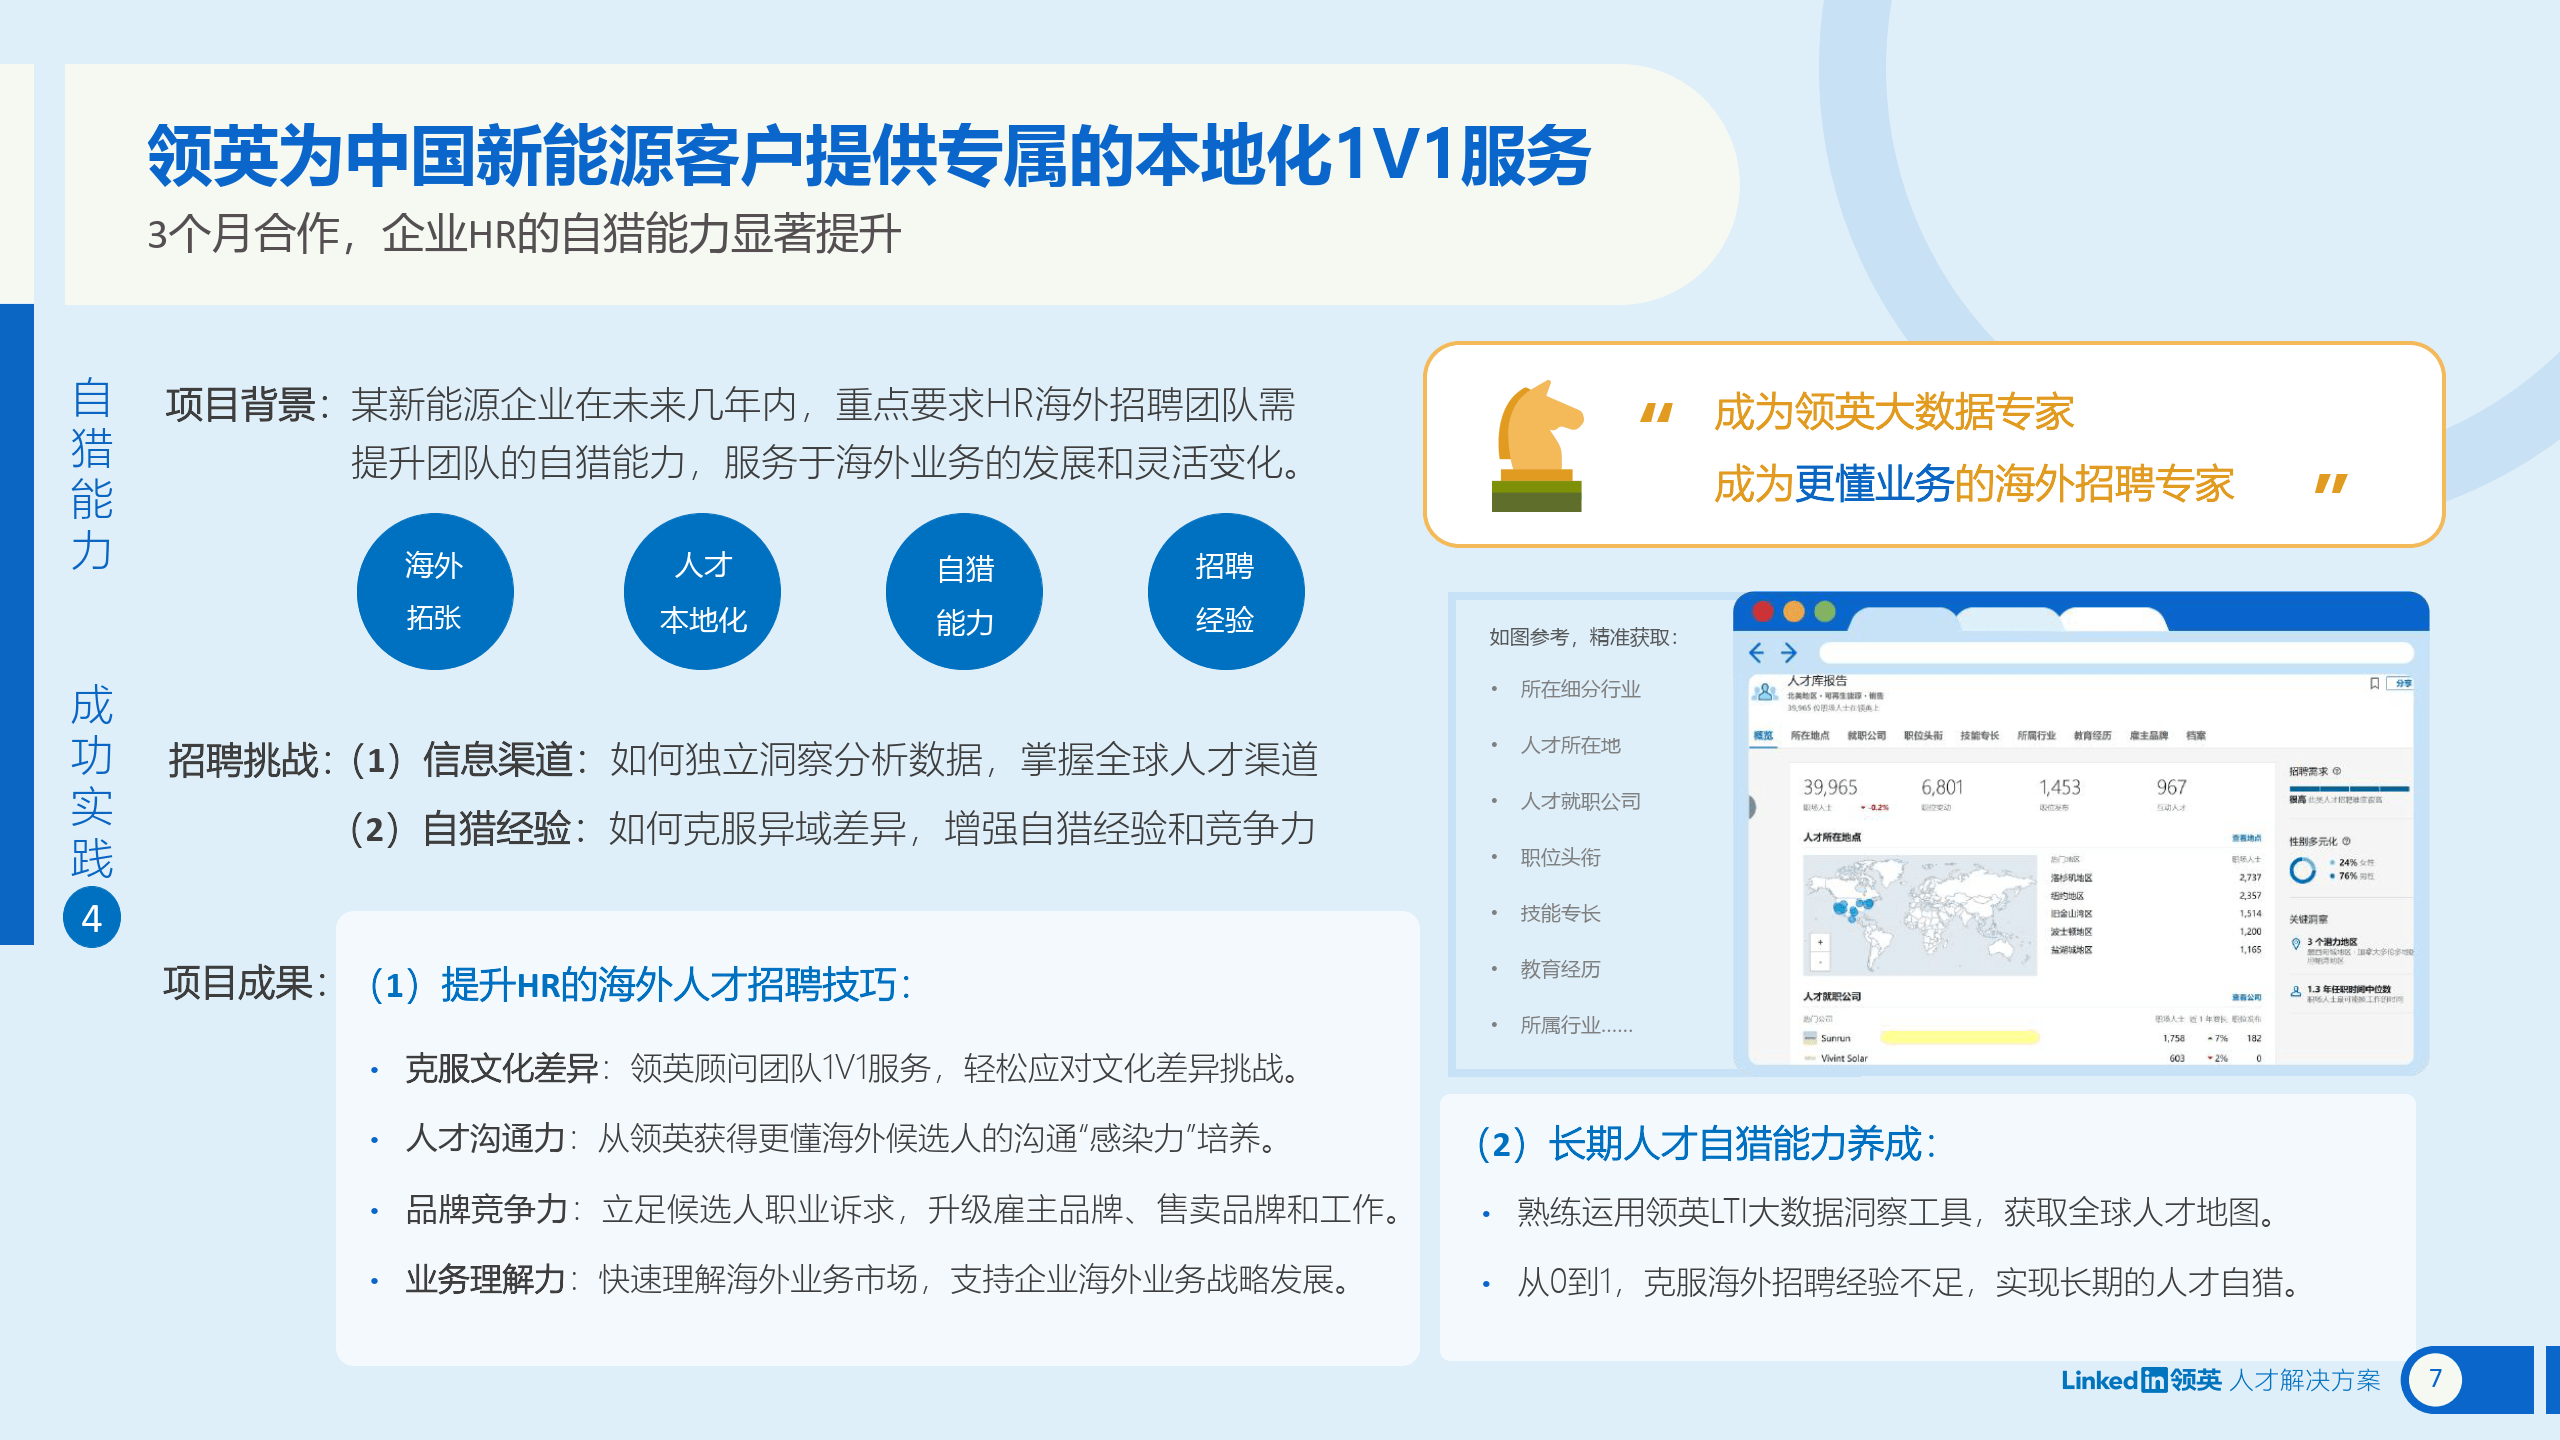Viewport: 2560px width, 1440px height.
Task: Click the 纽约地区 row in top regions
Action: 2156,896
